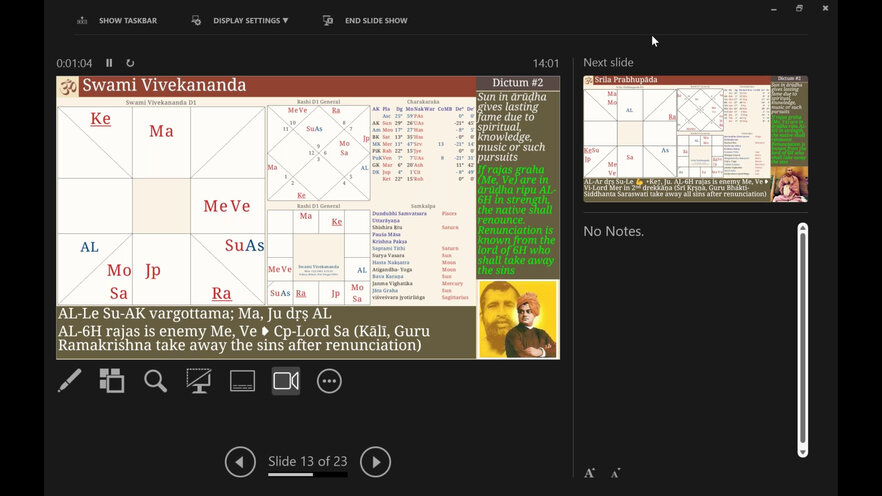Activate the zoom into slide magnifier
The width and height of the screenshot is (882, 496).
pyautogui.click(x=155, y=381)
